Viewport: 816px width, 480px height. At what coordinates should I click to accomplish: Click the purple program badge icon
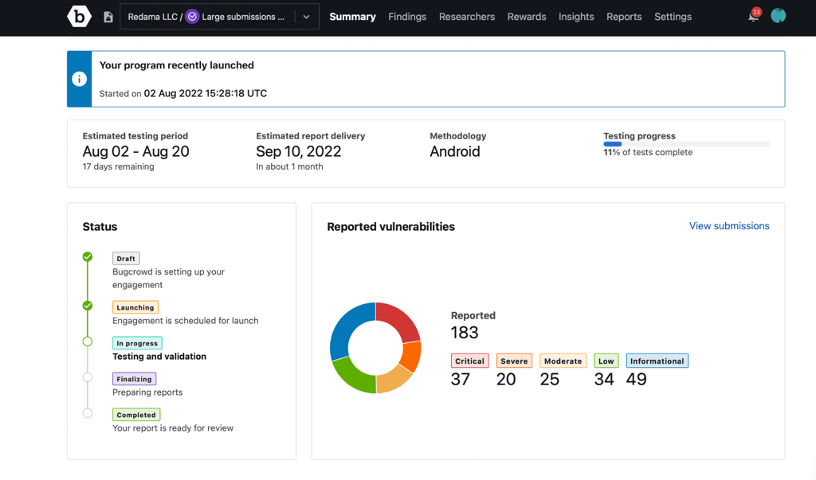[193, 17]
